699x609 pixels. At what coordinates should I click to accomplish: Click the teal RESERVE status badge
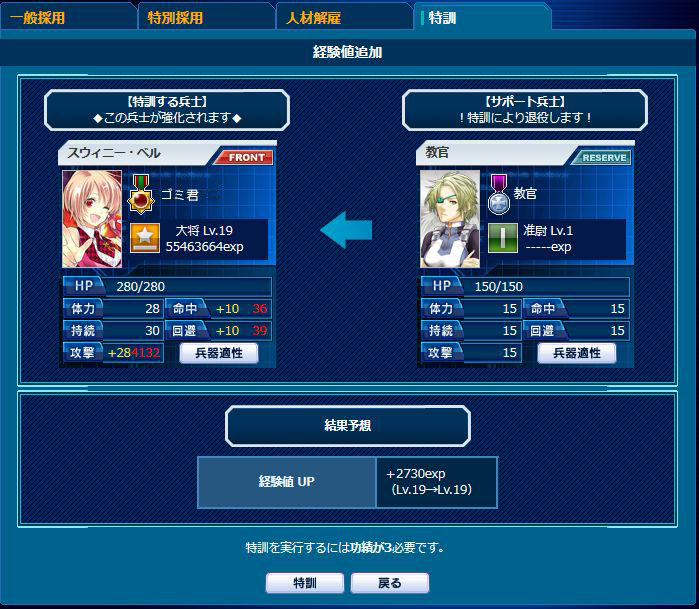pos(602,157)
